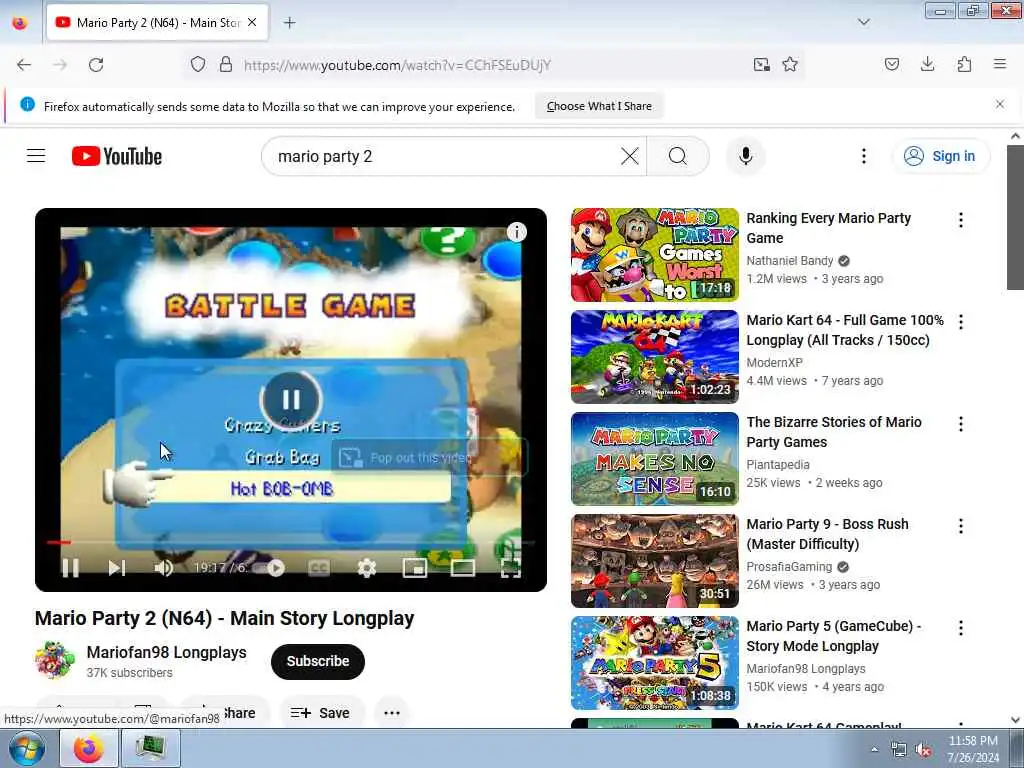Enter full screen mode
The height and width of the screenshot is (768, 1024).
pos(511,568)
